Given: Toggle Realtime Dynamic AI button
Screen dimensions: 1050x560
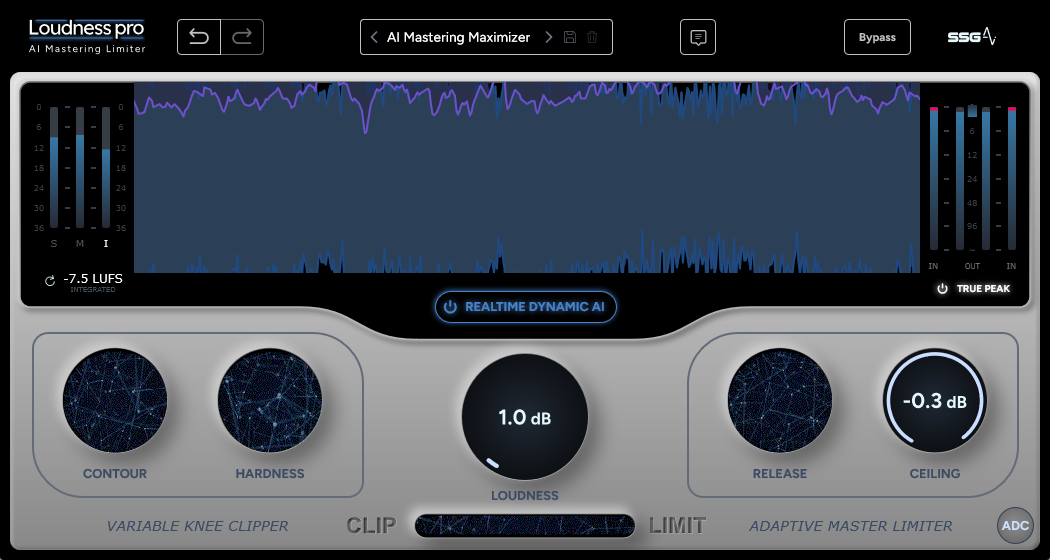Looking at the screenshot, I should 526,307.
